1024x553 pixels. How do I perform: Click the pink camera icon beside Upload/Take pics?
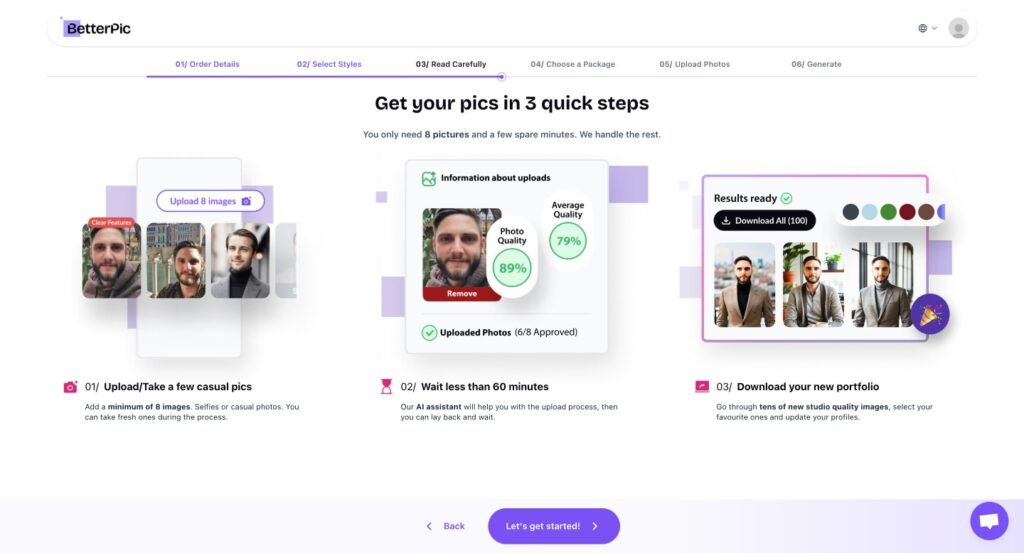(70, 387)
